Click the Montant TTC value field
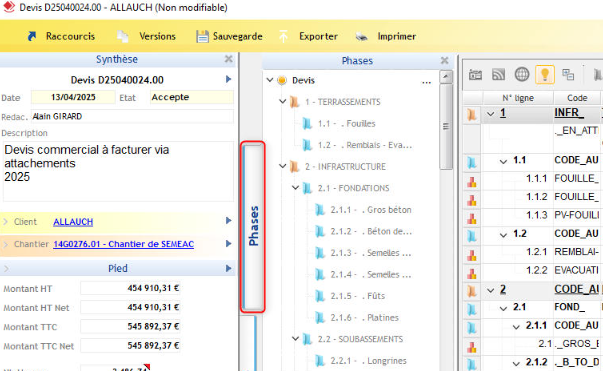 tap(130, 326)
